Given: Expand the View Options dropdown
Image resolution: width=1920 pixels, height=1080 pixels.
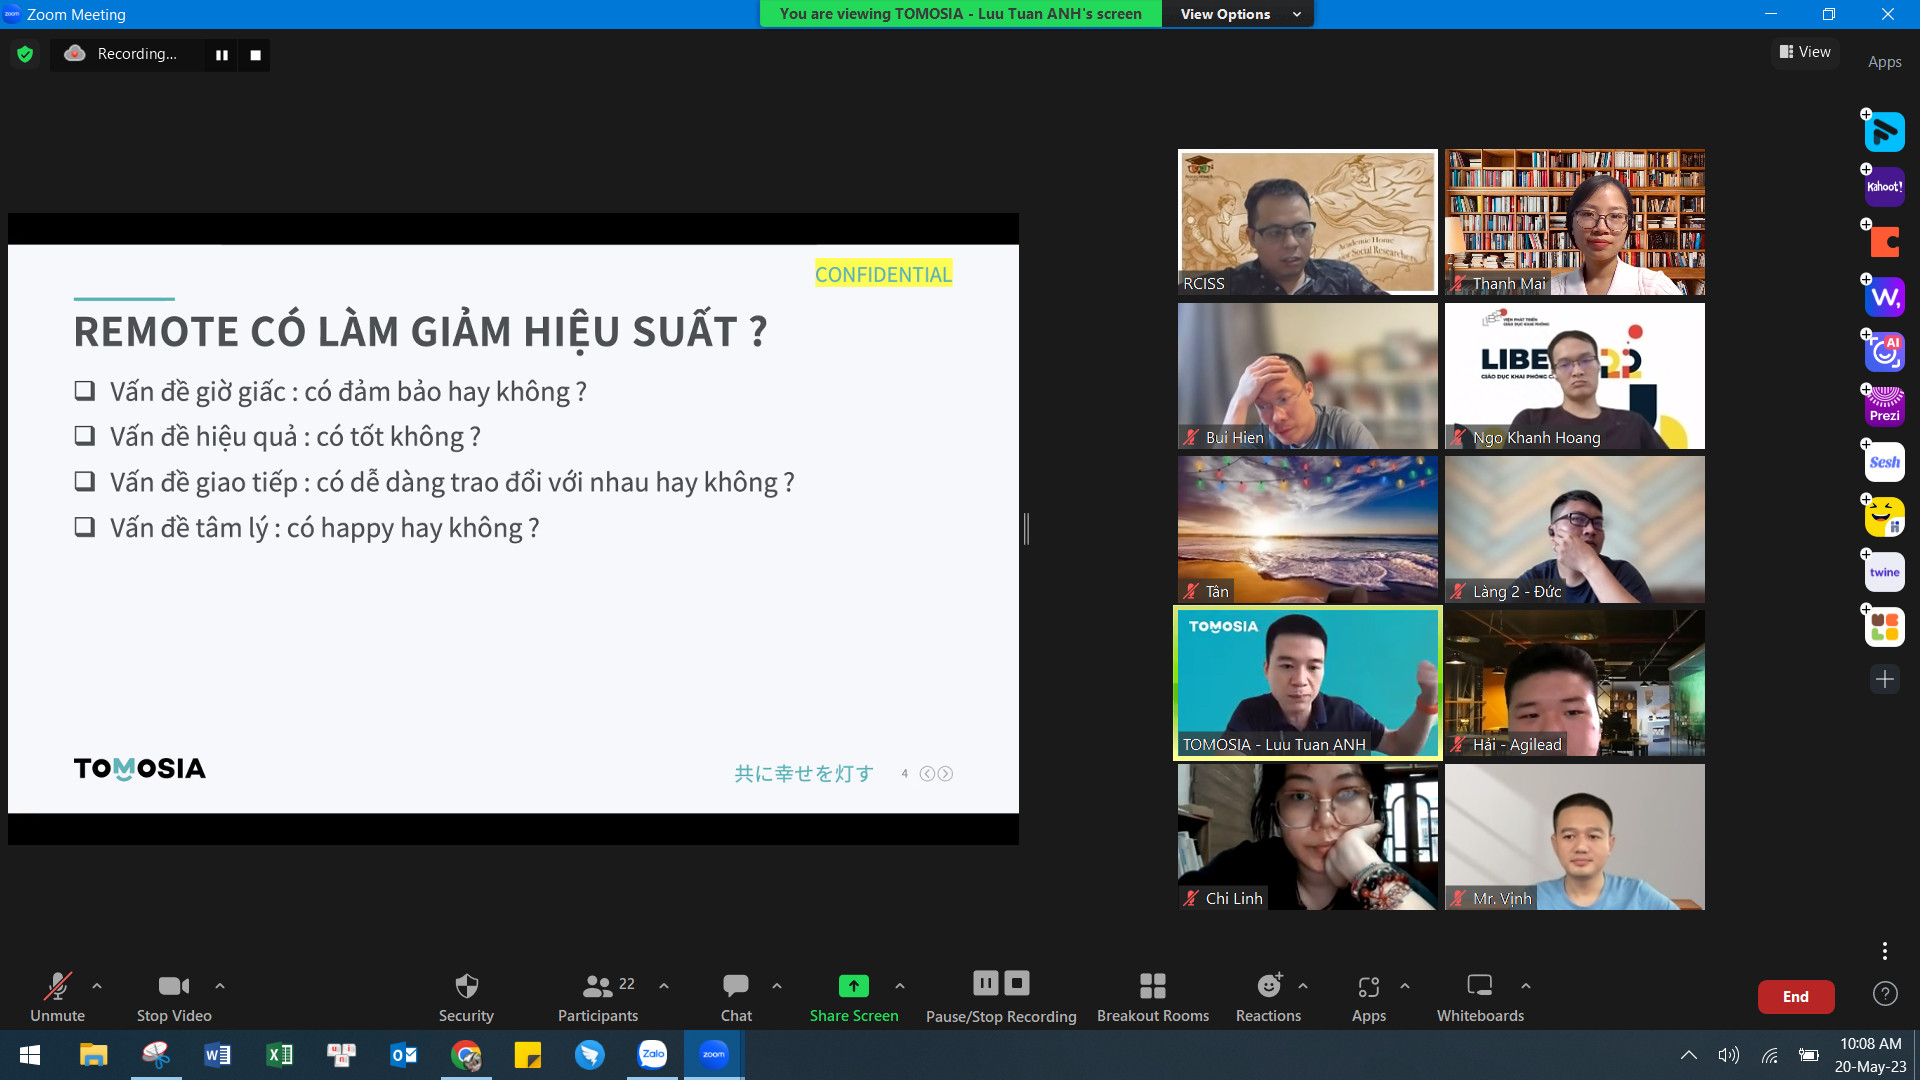Looking at the screenshot, I should pos(1239,14).
